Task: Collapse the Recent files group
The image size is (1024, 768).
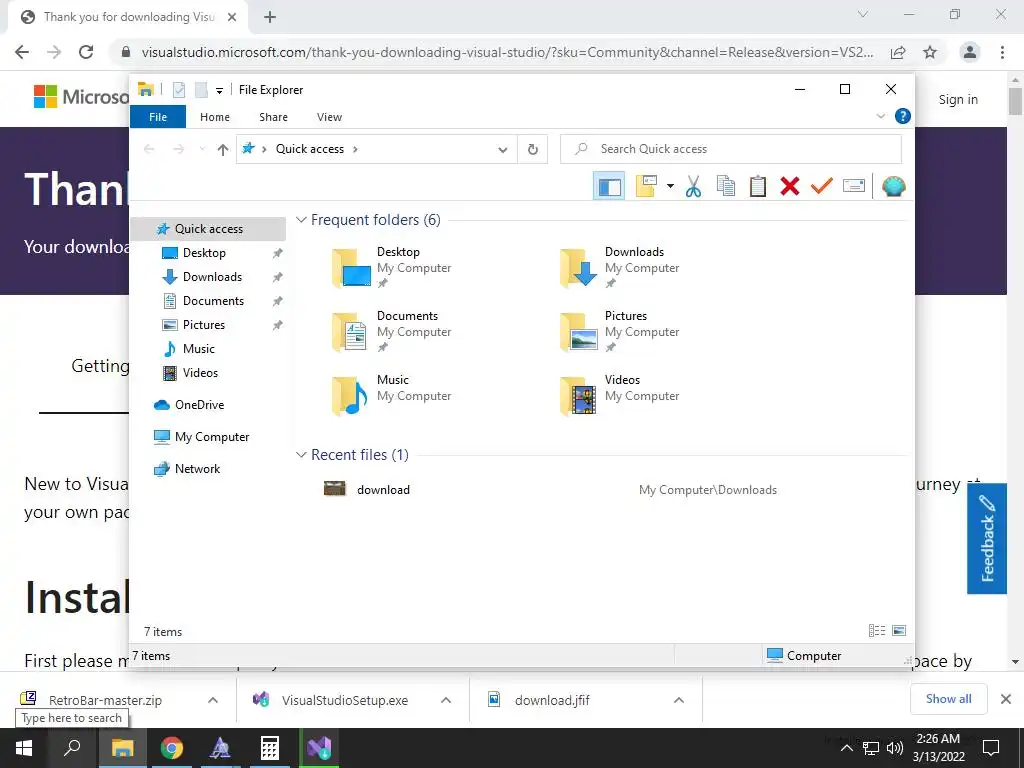Action: [301, 455]
